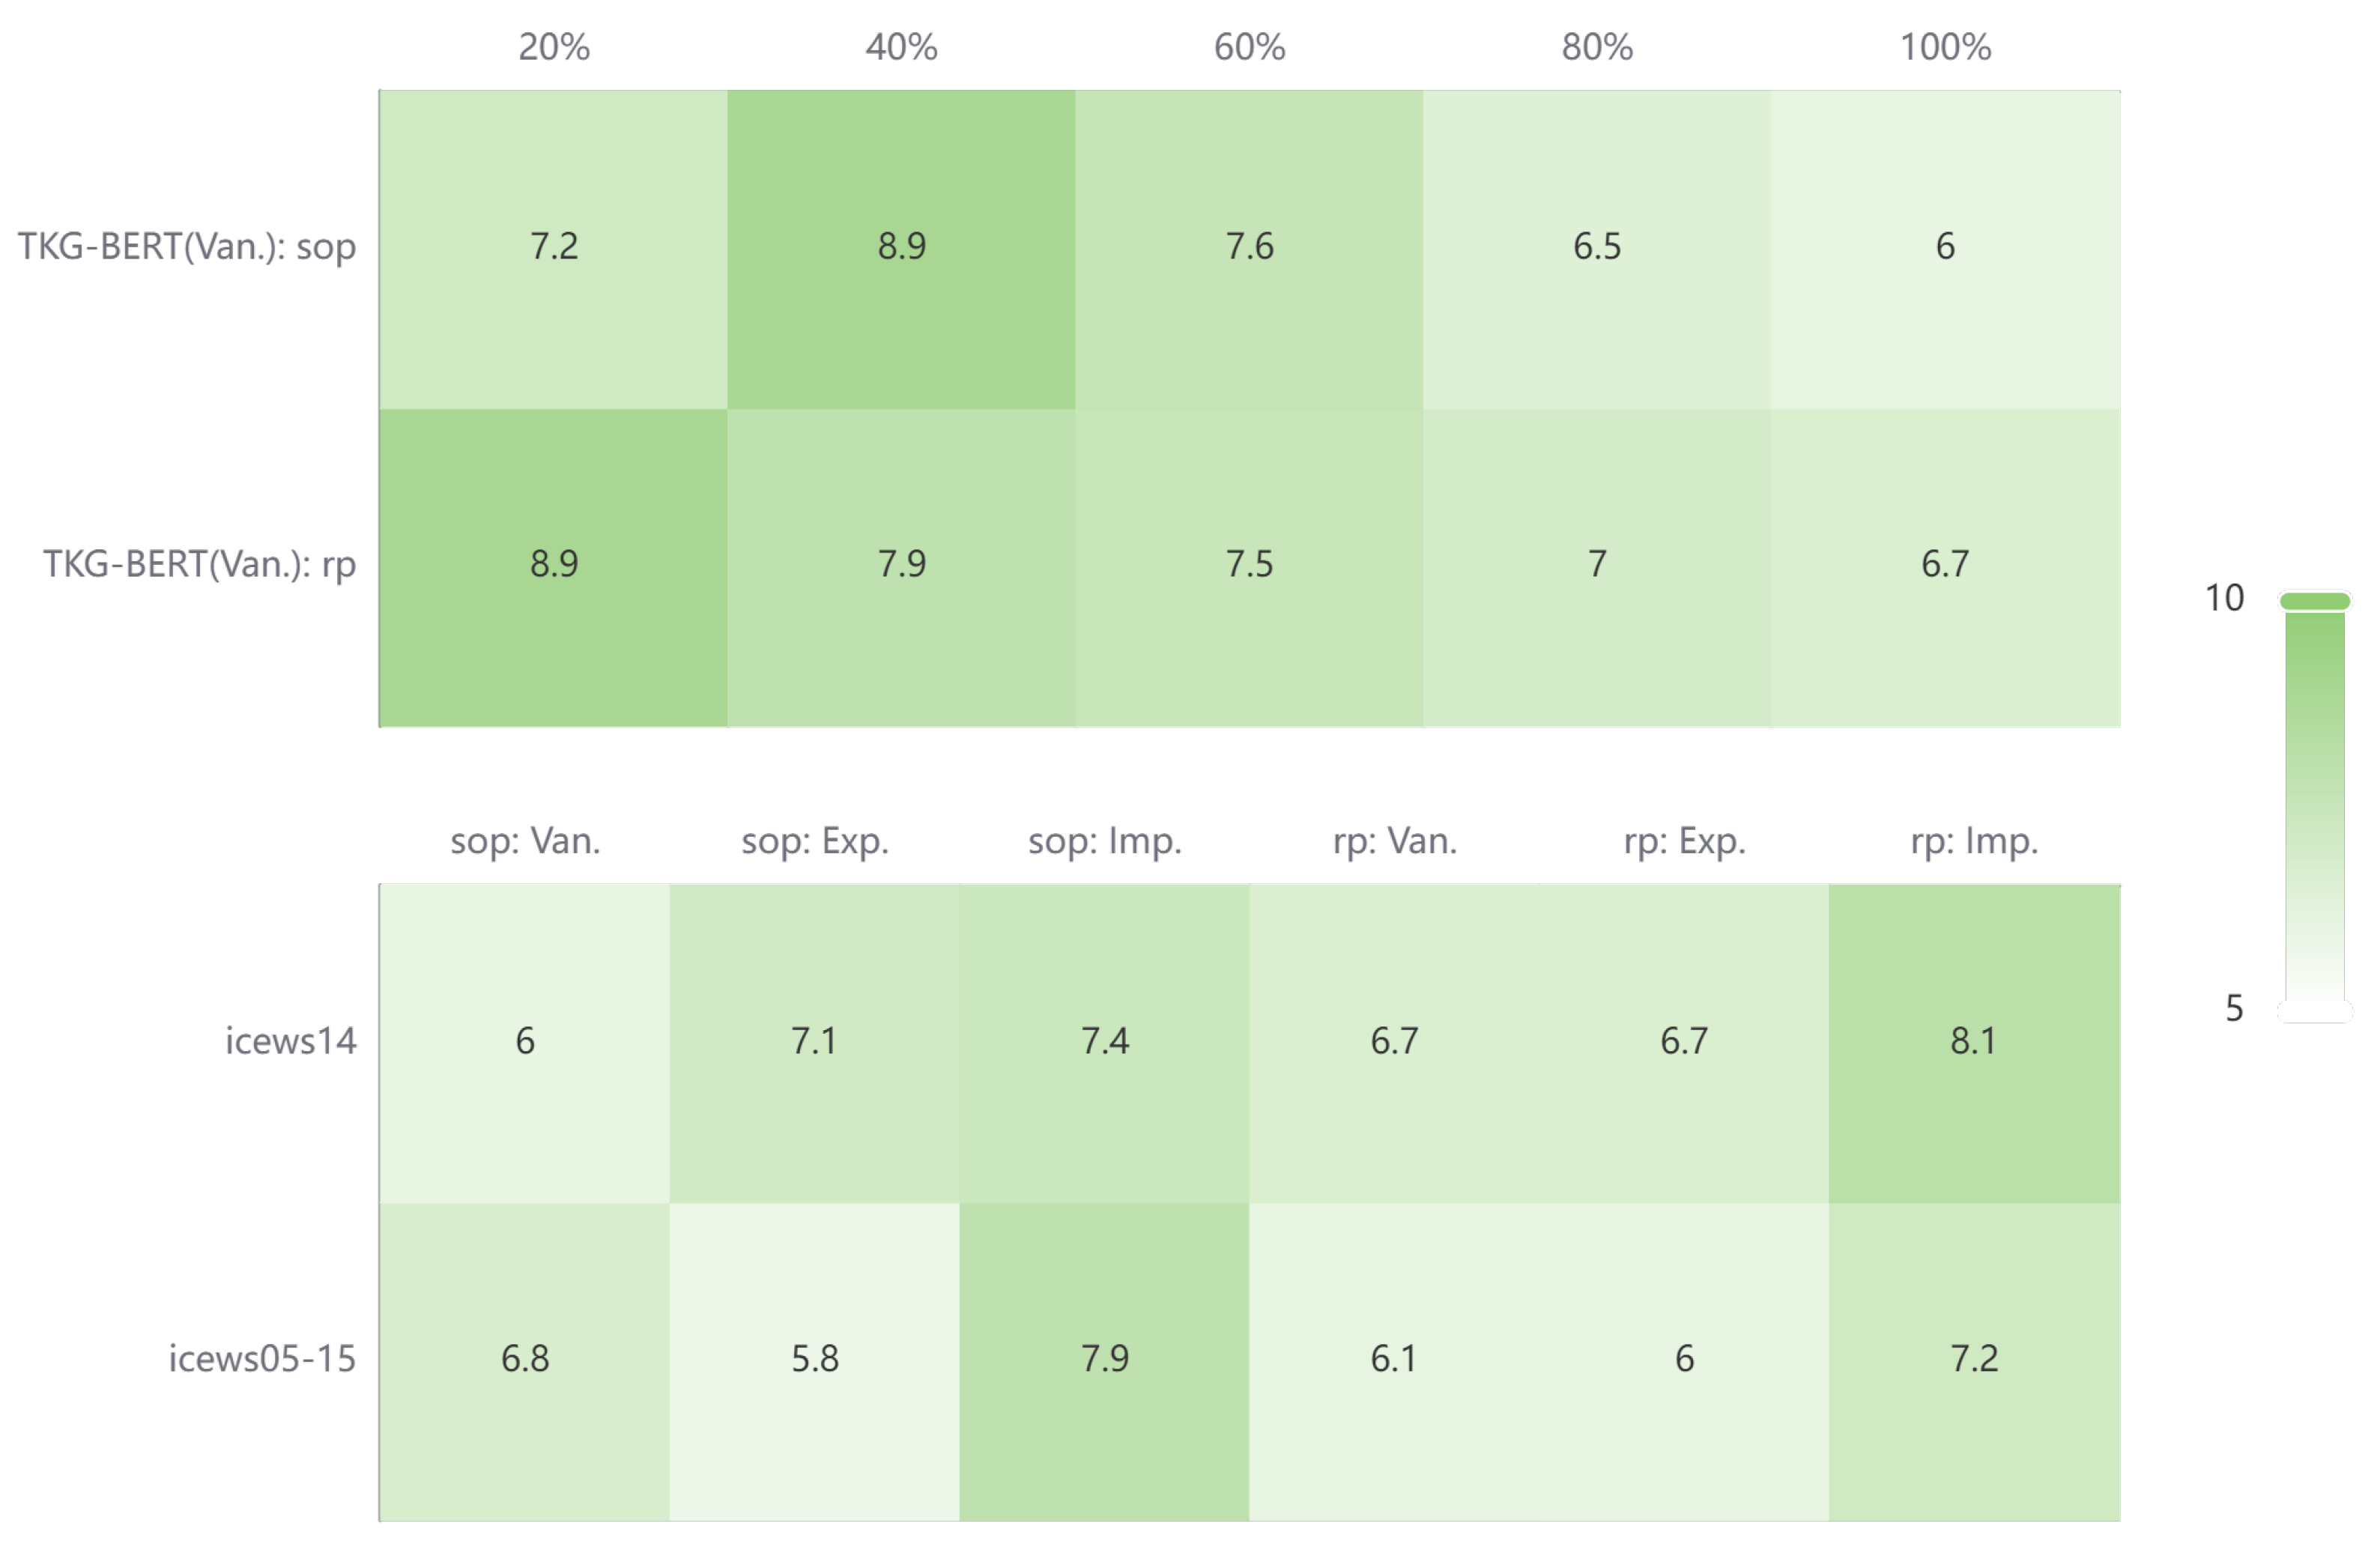Select TKG-BERT(Van.): rp cell at 100%
2380x1550 pixels.
pos(1945,566)
